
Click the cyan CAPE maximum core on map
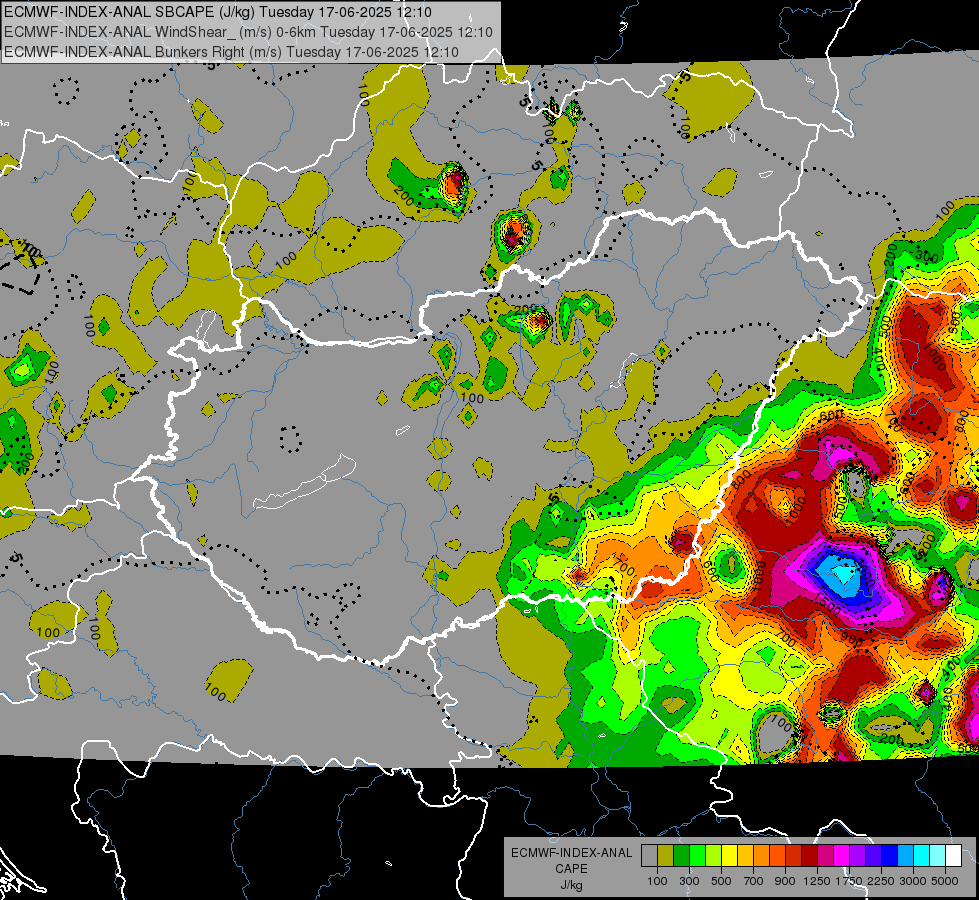pyautogui.click(x=842, y=573)
